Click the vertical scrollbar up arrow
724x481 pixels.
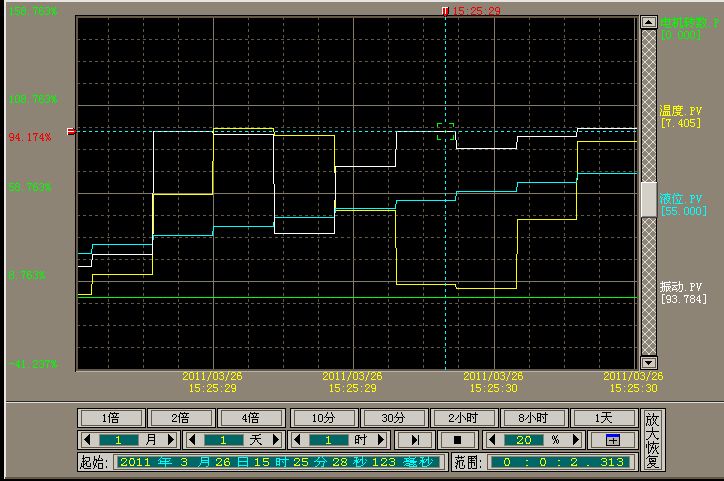649,22
